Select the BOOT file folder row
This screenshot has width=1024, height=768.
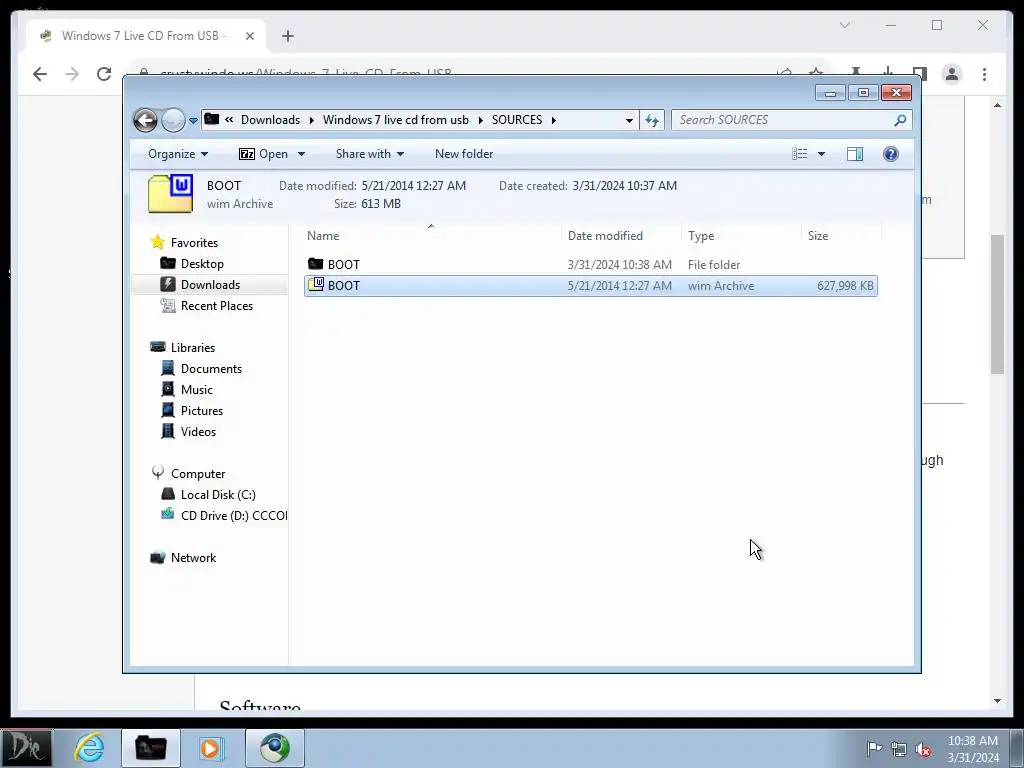(590, 264)
